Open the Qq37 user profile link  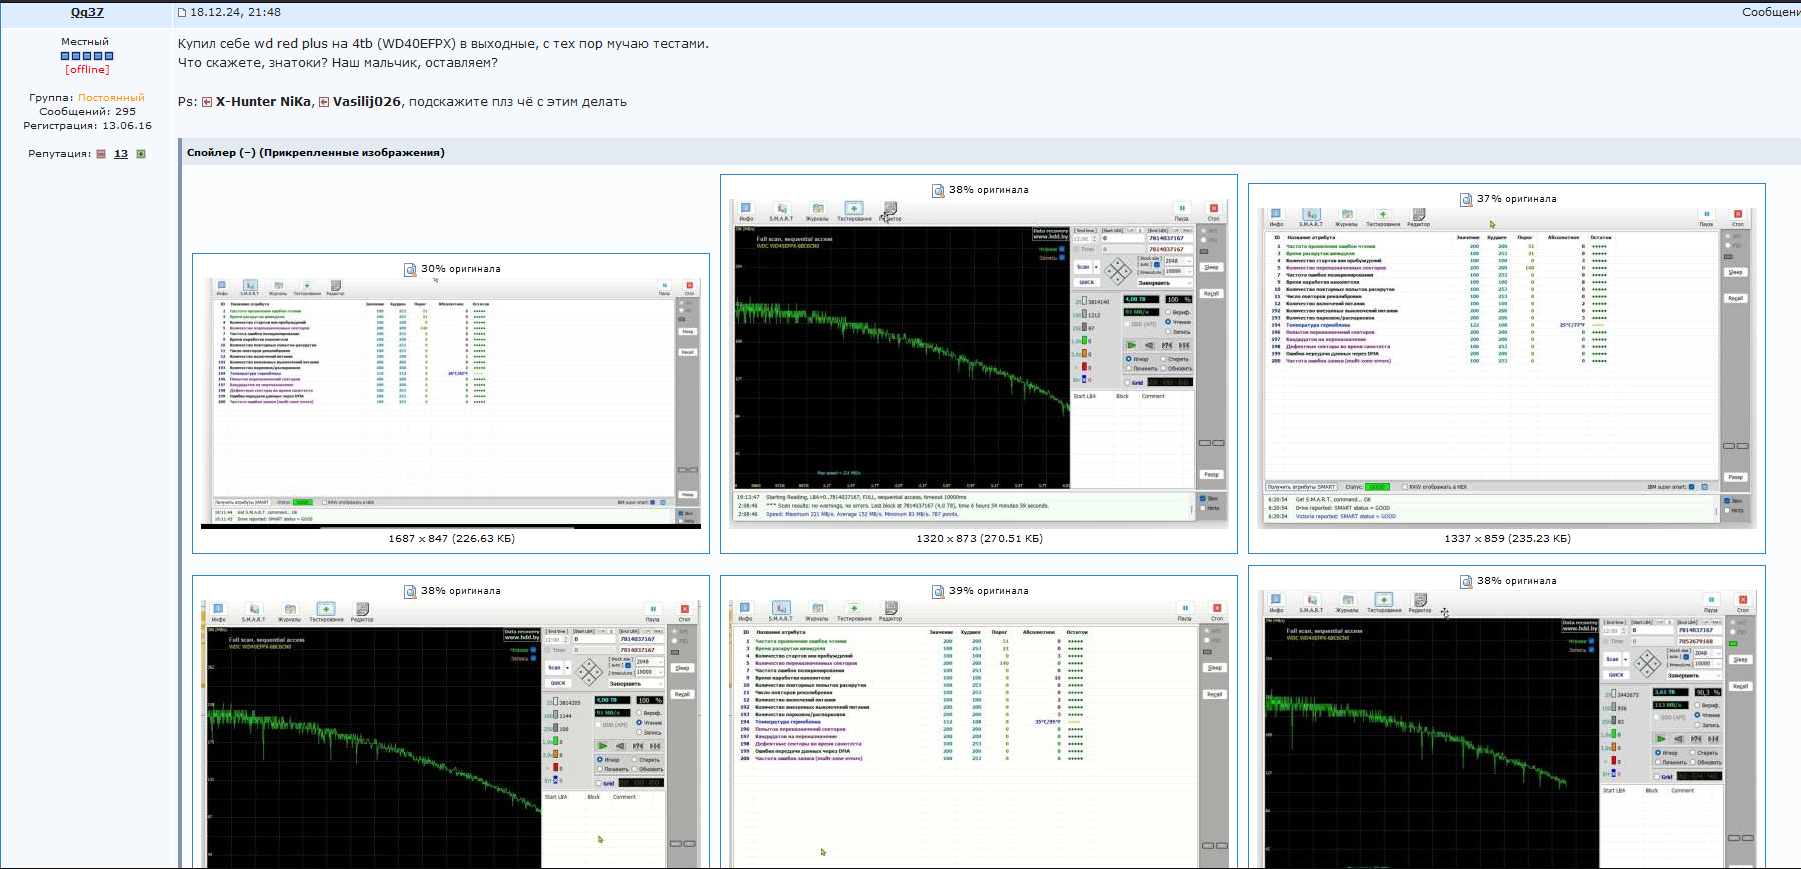click(x=87, y=13)
